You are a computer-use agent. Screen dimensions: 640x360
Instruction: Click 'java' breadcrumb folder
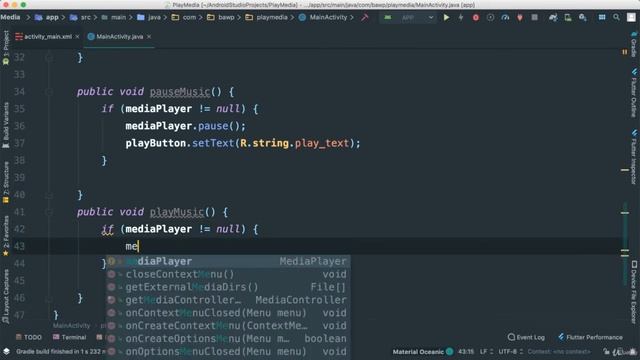(x=149, y=18)
